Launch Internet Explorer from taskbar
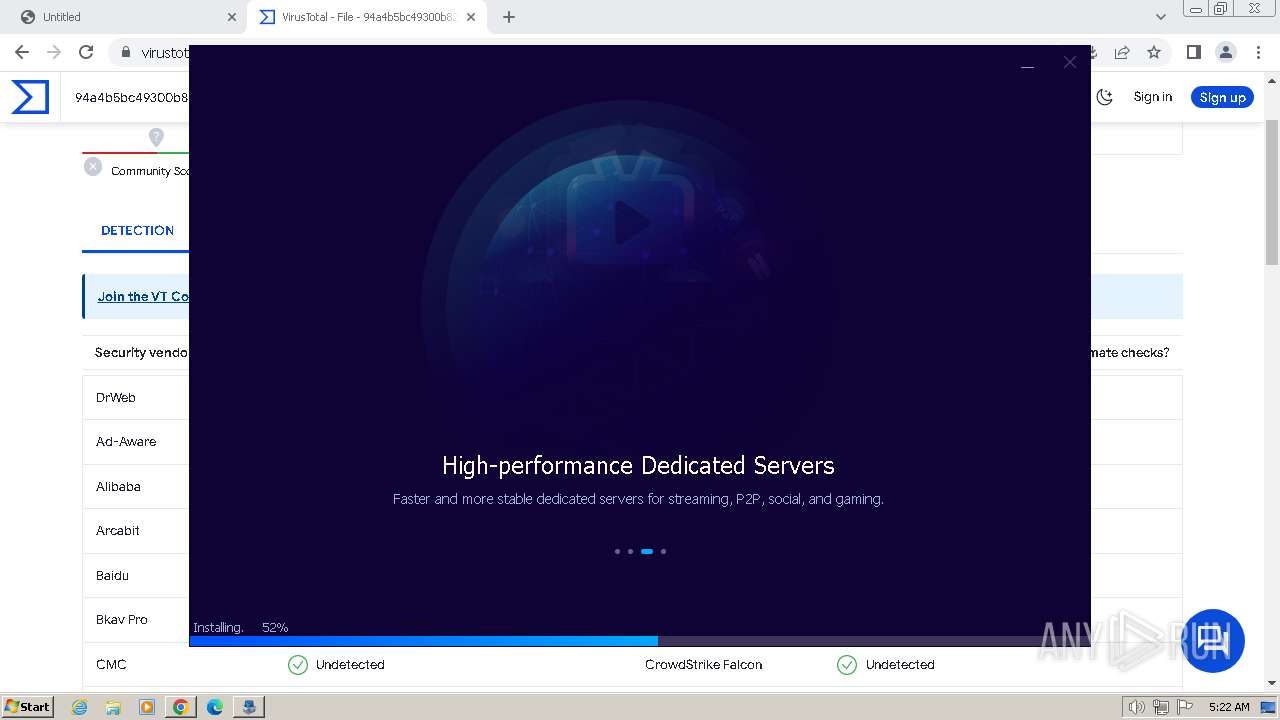1280x720 pixels. pos(79,707)
